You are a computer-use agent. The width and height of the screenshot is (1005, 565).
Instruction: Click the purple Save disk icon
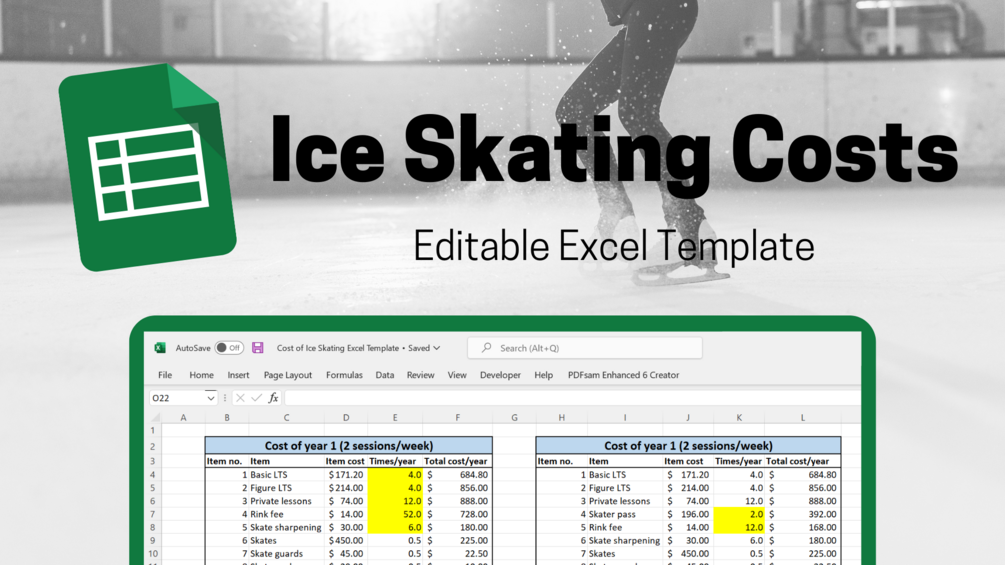coord(258,348)
